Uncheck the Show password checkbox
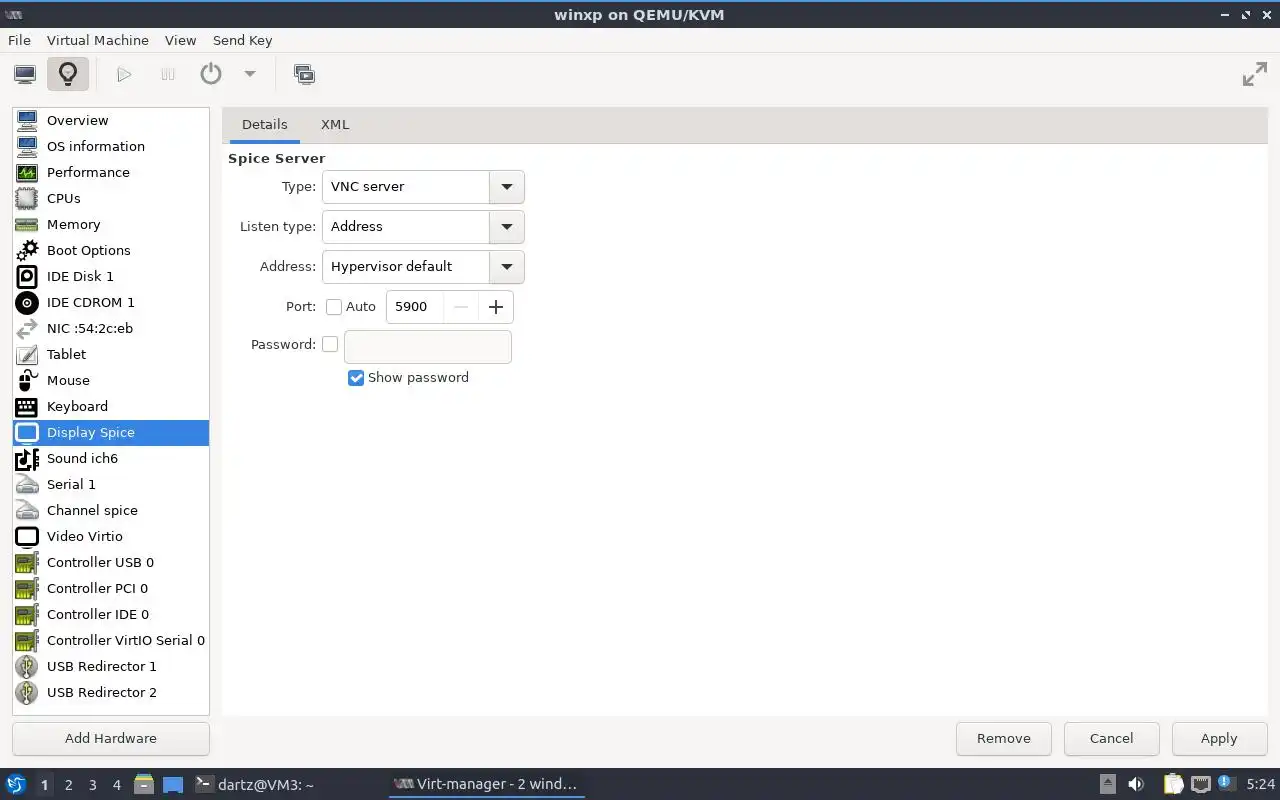Image resolution: width=1280 pixels, height=800 pixels. pyautogui.click(x=355, y=378)
